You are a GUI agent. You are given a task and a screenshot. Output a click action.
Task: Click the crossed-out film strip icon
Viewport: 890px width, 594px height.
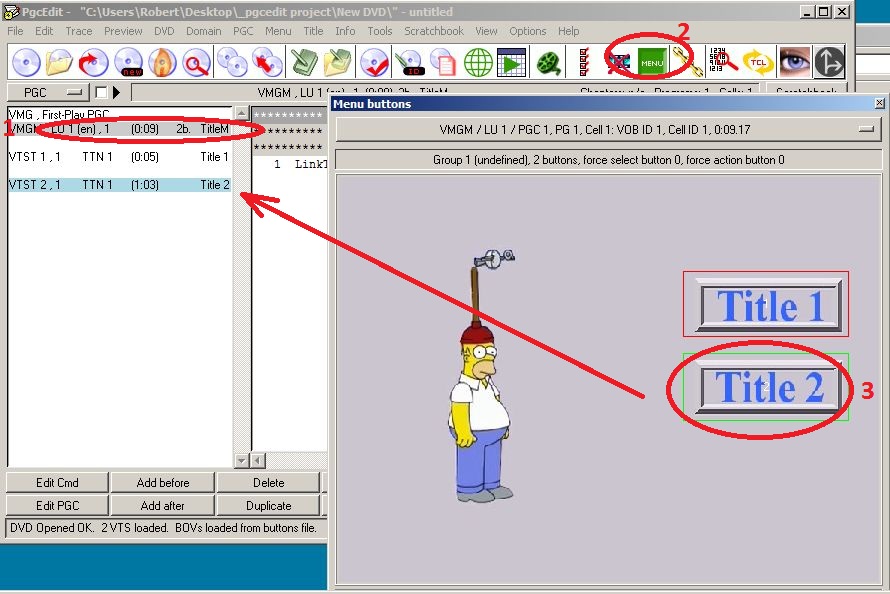pos(619,62)
